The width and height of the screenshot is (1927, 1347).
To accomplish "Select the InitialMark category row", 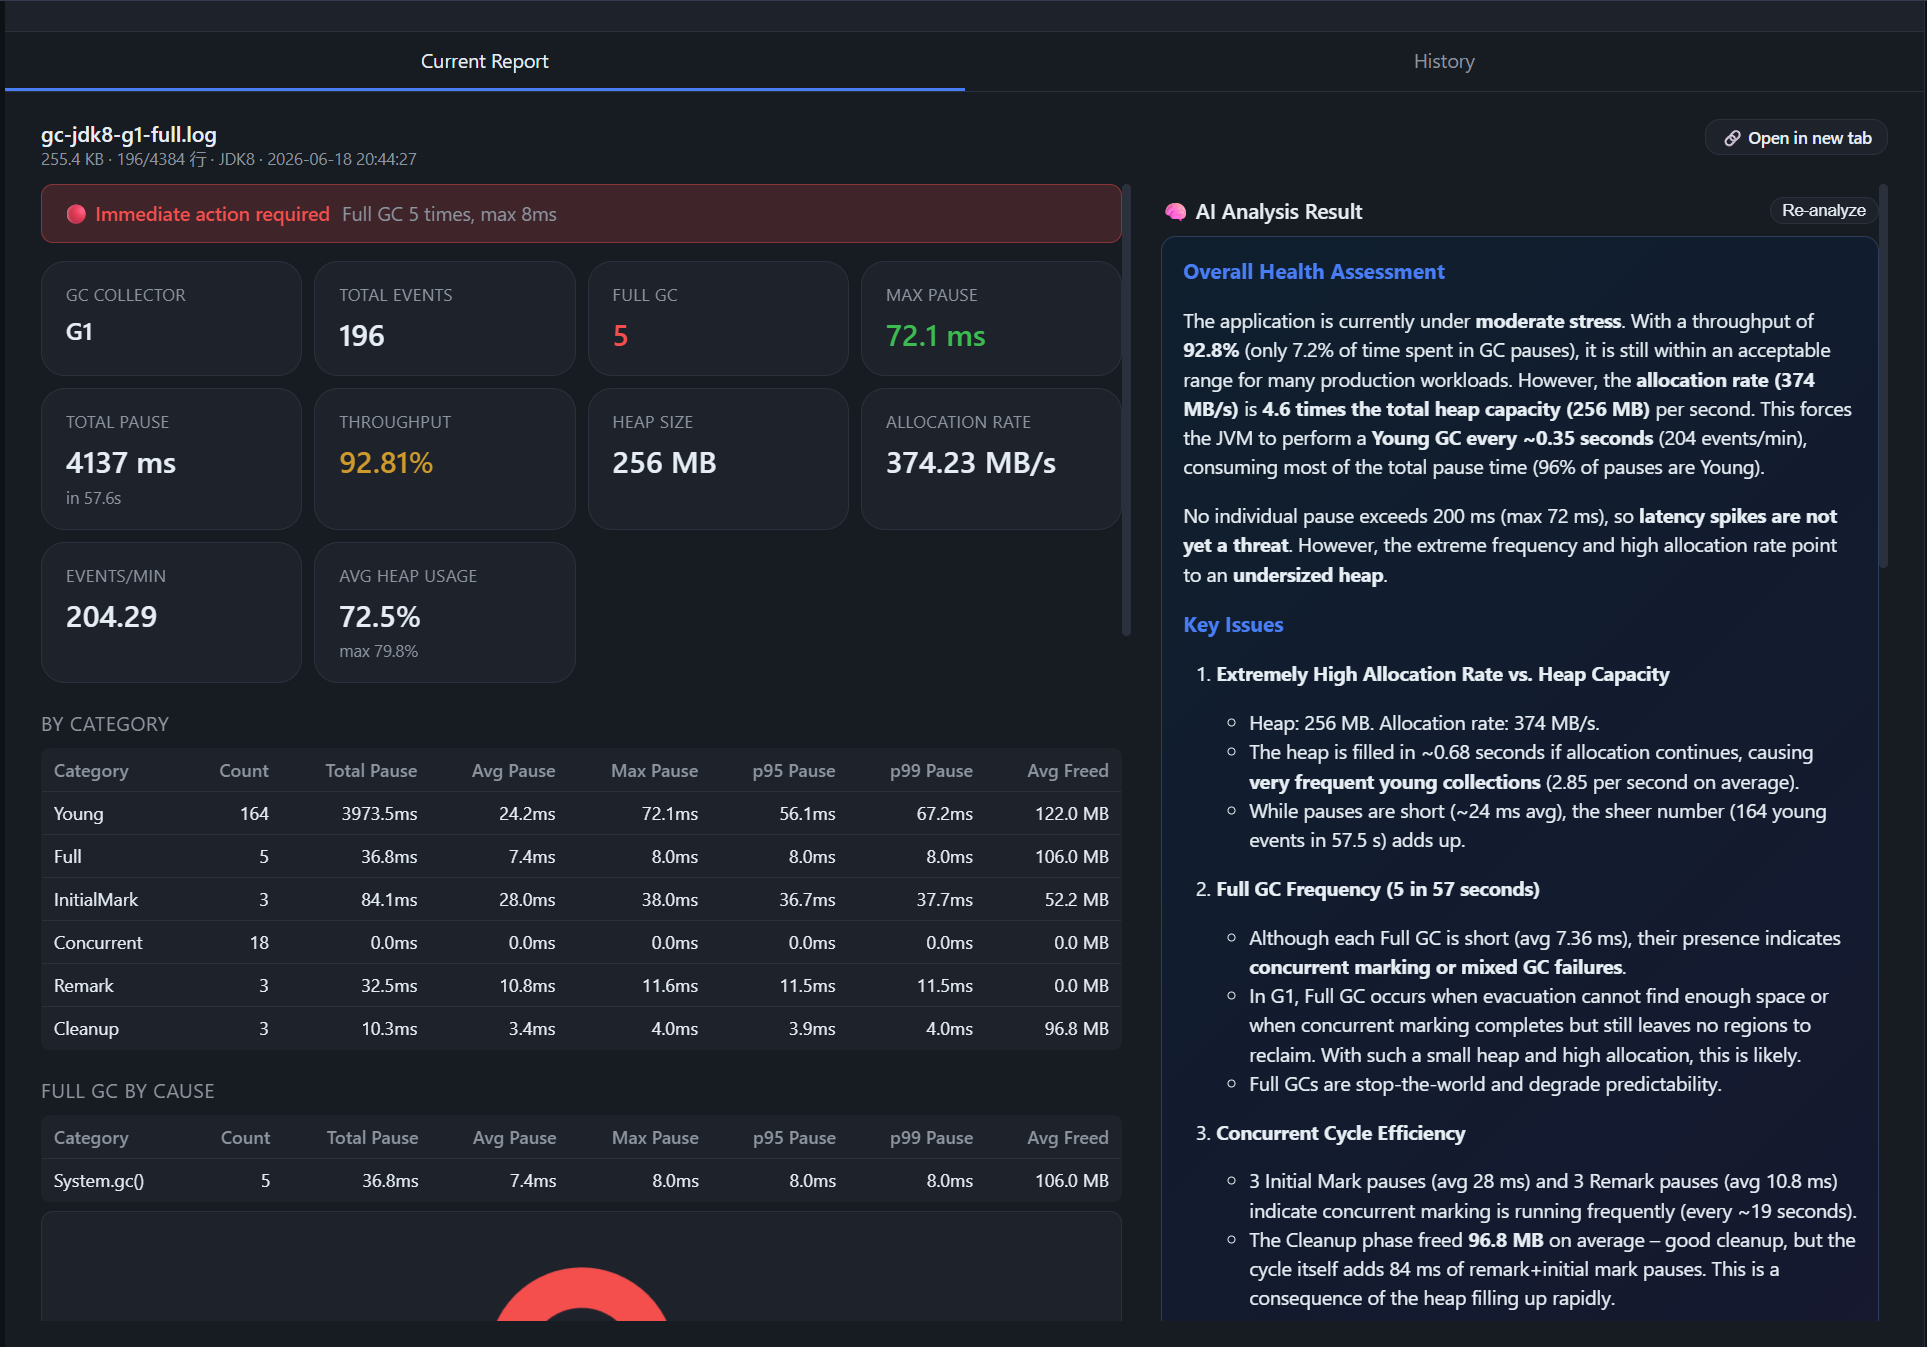I will pos(581,900).
